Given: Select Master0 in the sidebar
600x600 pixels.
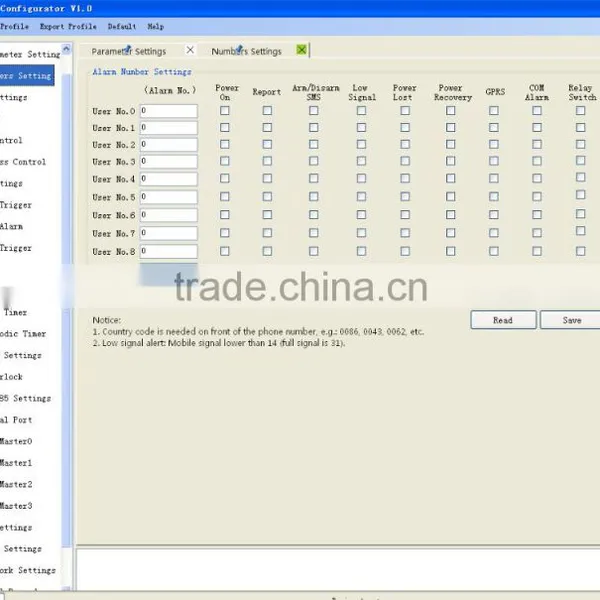Looking at the screenshot, I should click(16, 441).
